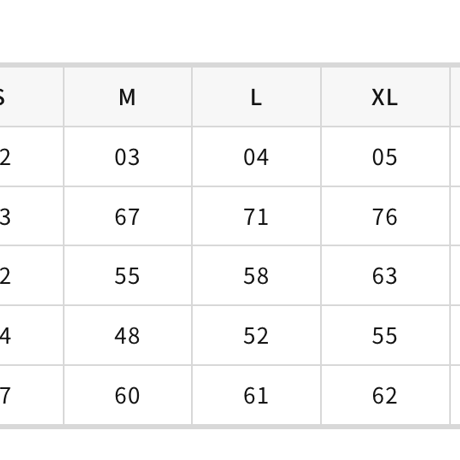Image resolution: width=460 pixels, height=460 pixels.
Task: Click the M column header
Action: (128, 97)
